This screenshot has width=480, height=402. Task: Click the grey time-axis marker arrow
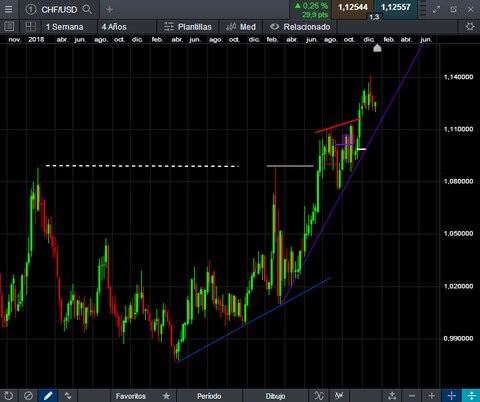pos(377,48)
